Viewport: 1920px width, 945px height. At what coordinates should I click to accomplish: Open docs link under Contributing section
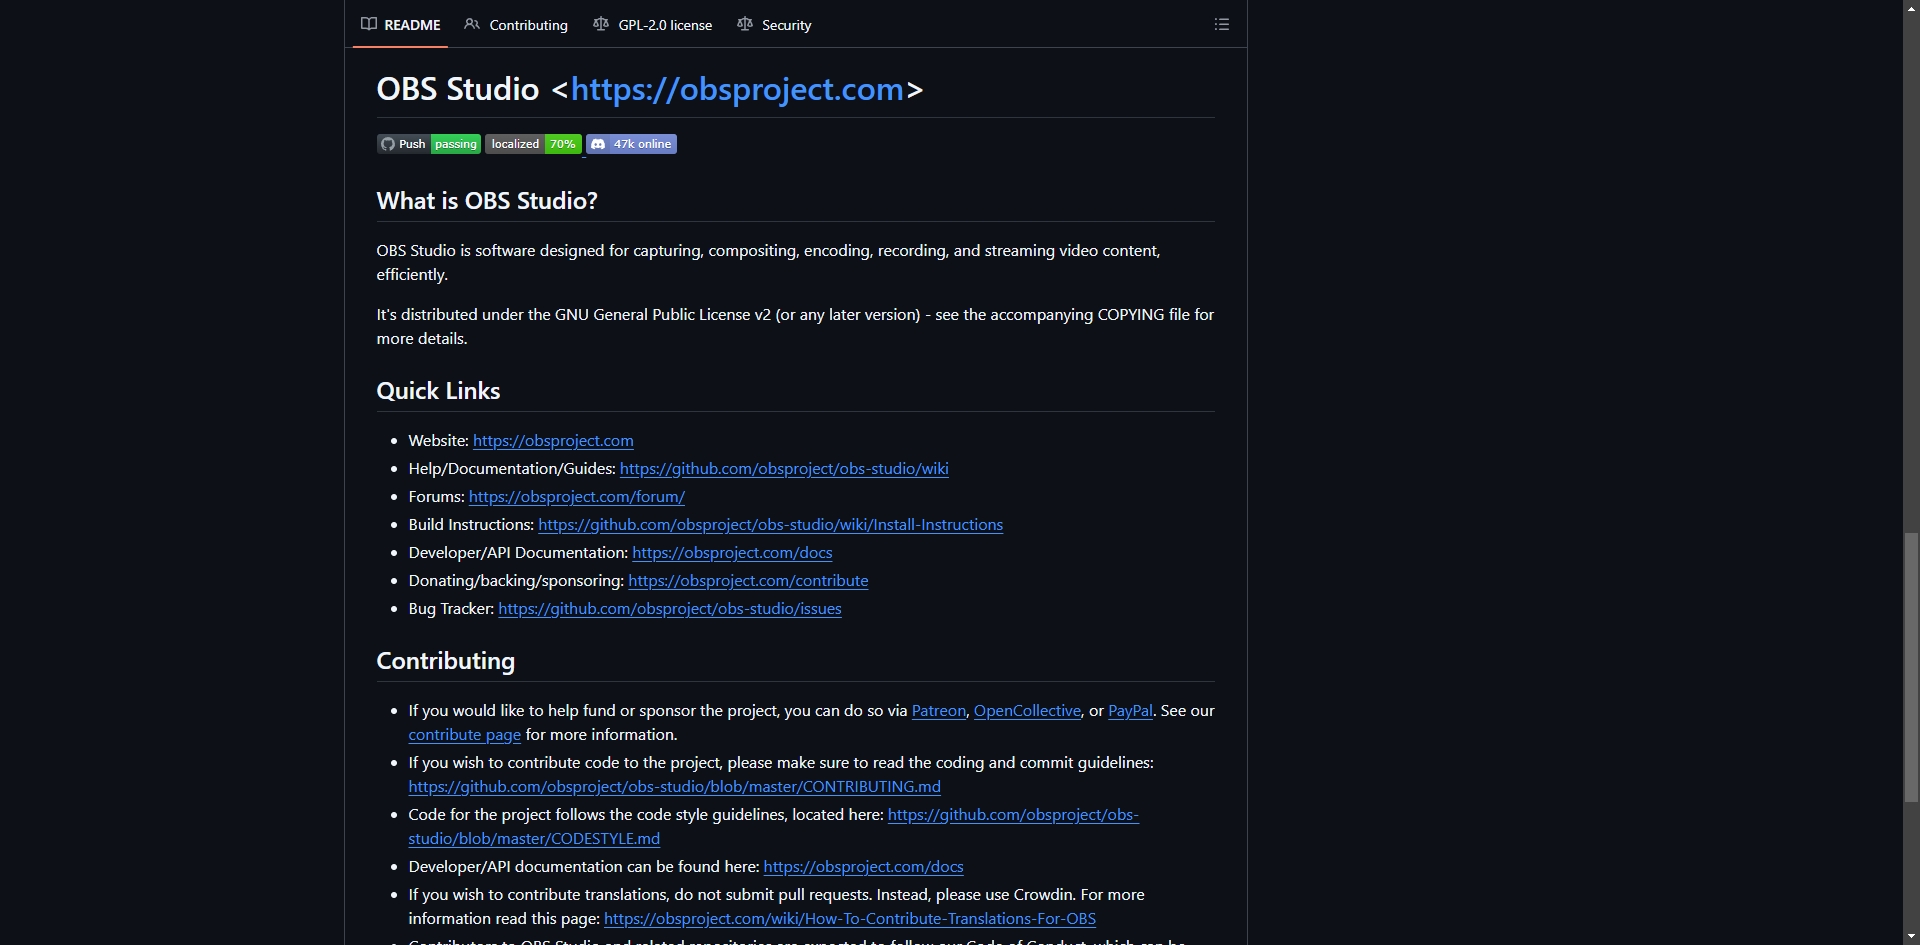point(863,867)
